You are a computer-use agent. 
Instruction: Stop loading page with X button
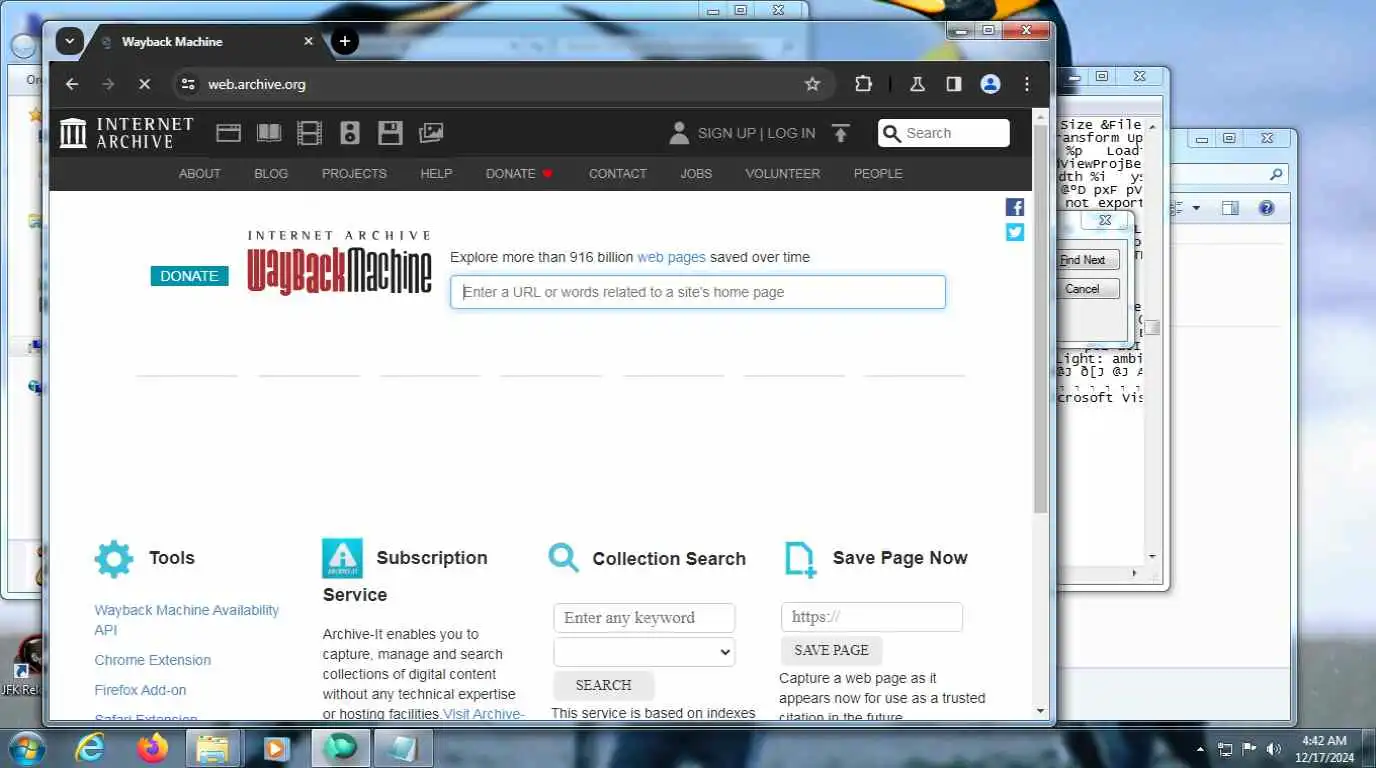click(144, 84)
